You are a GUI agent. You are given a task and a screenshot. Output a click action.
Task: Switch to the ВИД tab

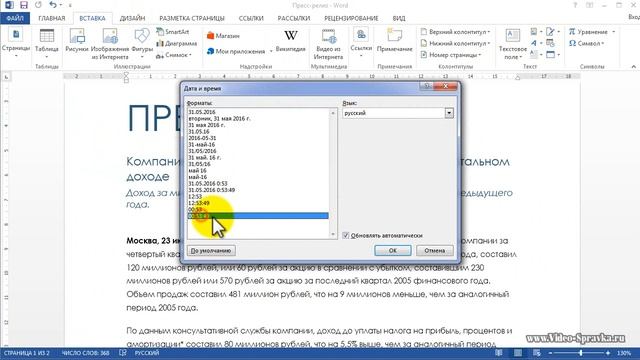click(x=399, y=18)
